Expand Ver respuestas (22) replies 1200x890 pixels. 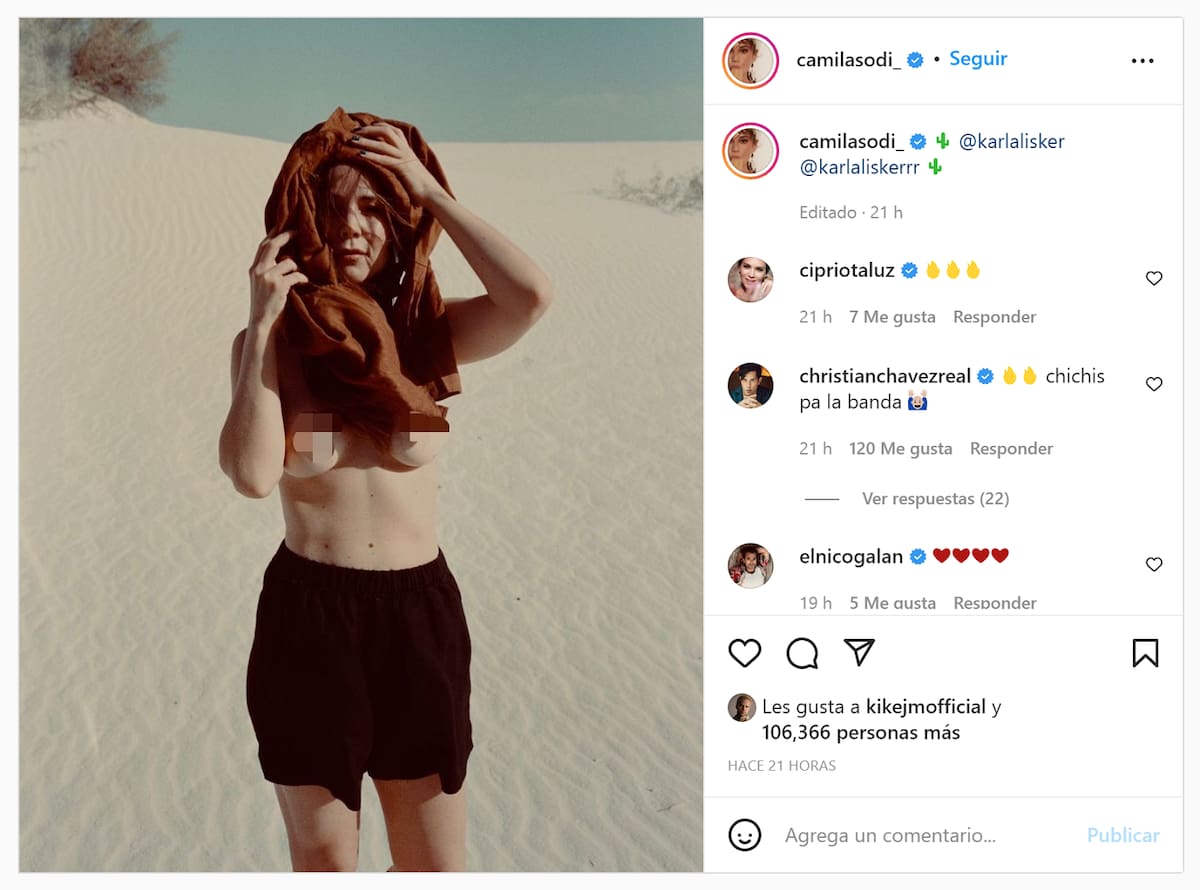935,498
